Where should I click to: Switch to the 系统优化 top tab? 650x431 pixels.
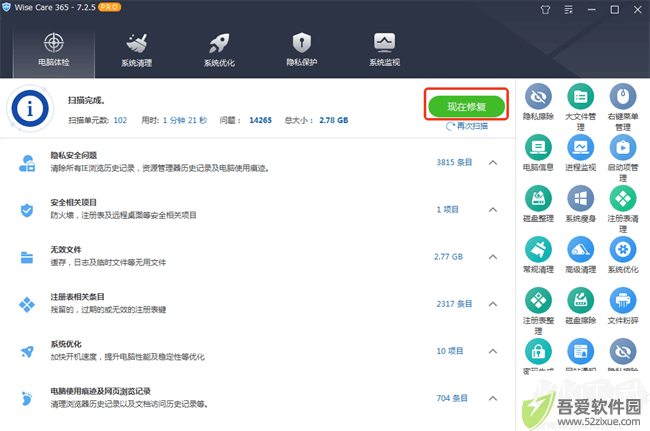tap(219, 50)
